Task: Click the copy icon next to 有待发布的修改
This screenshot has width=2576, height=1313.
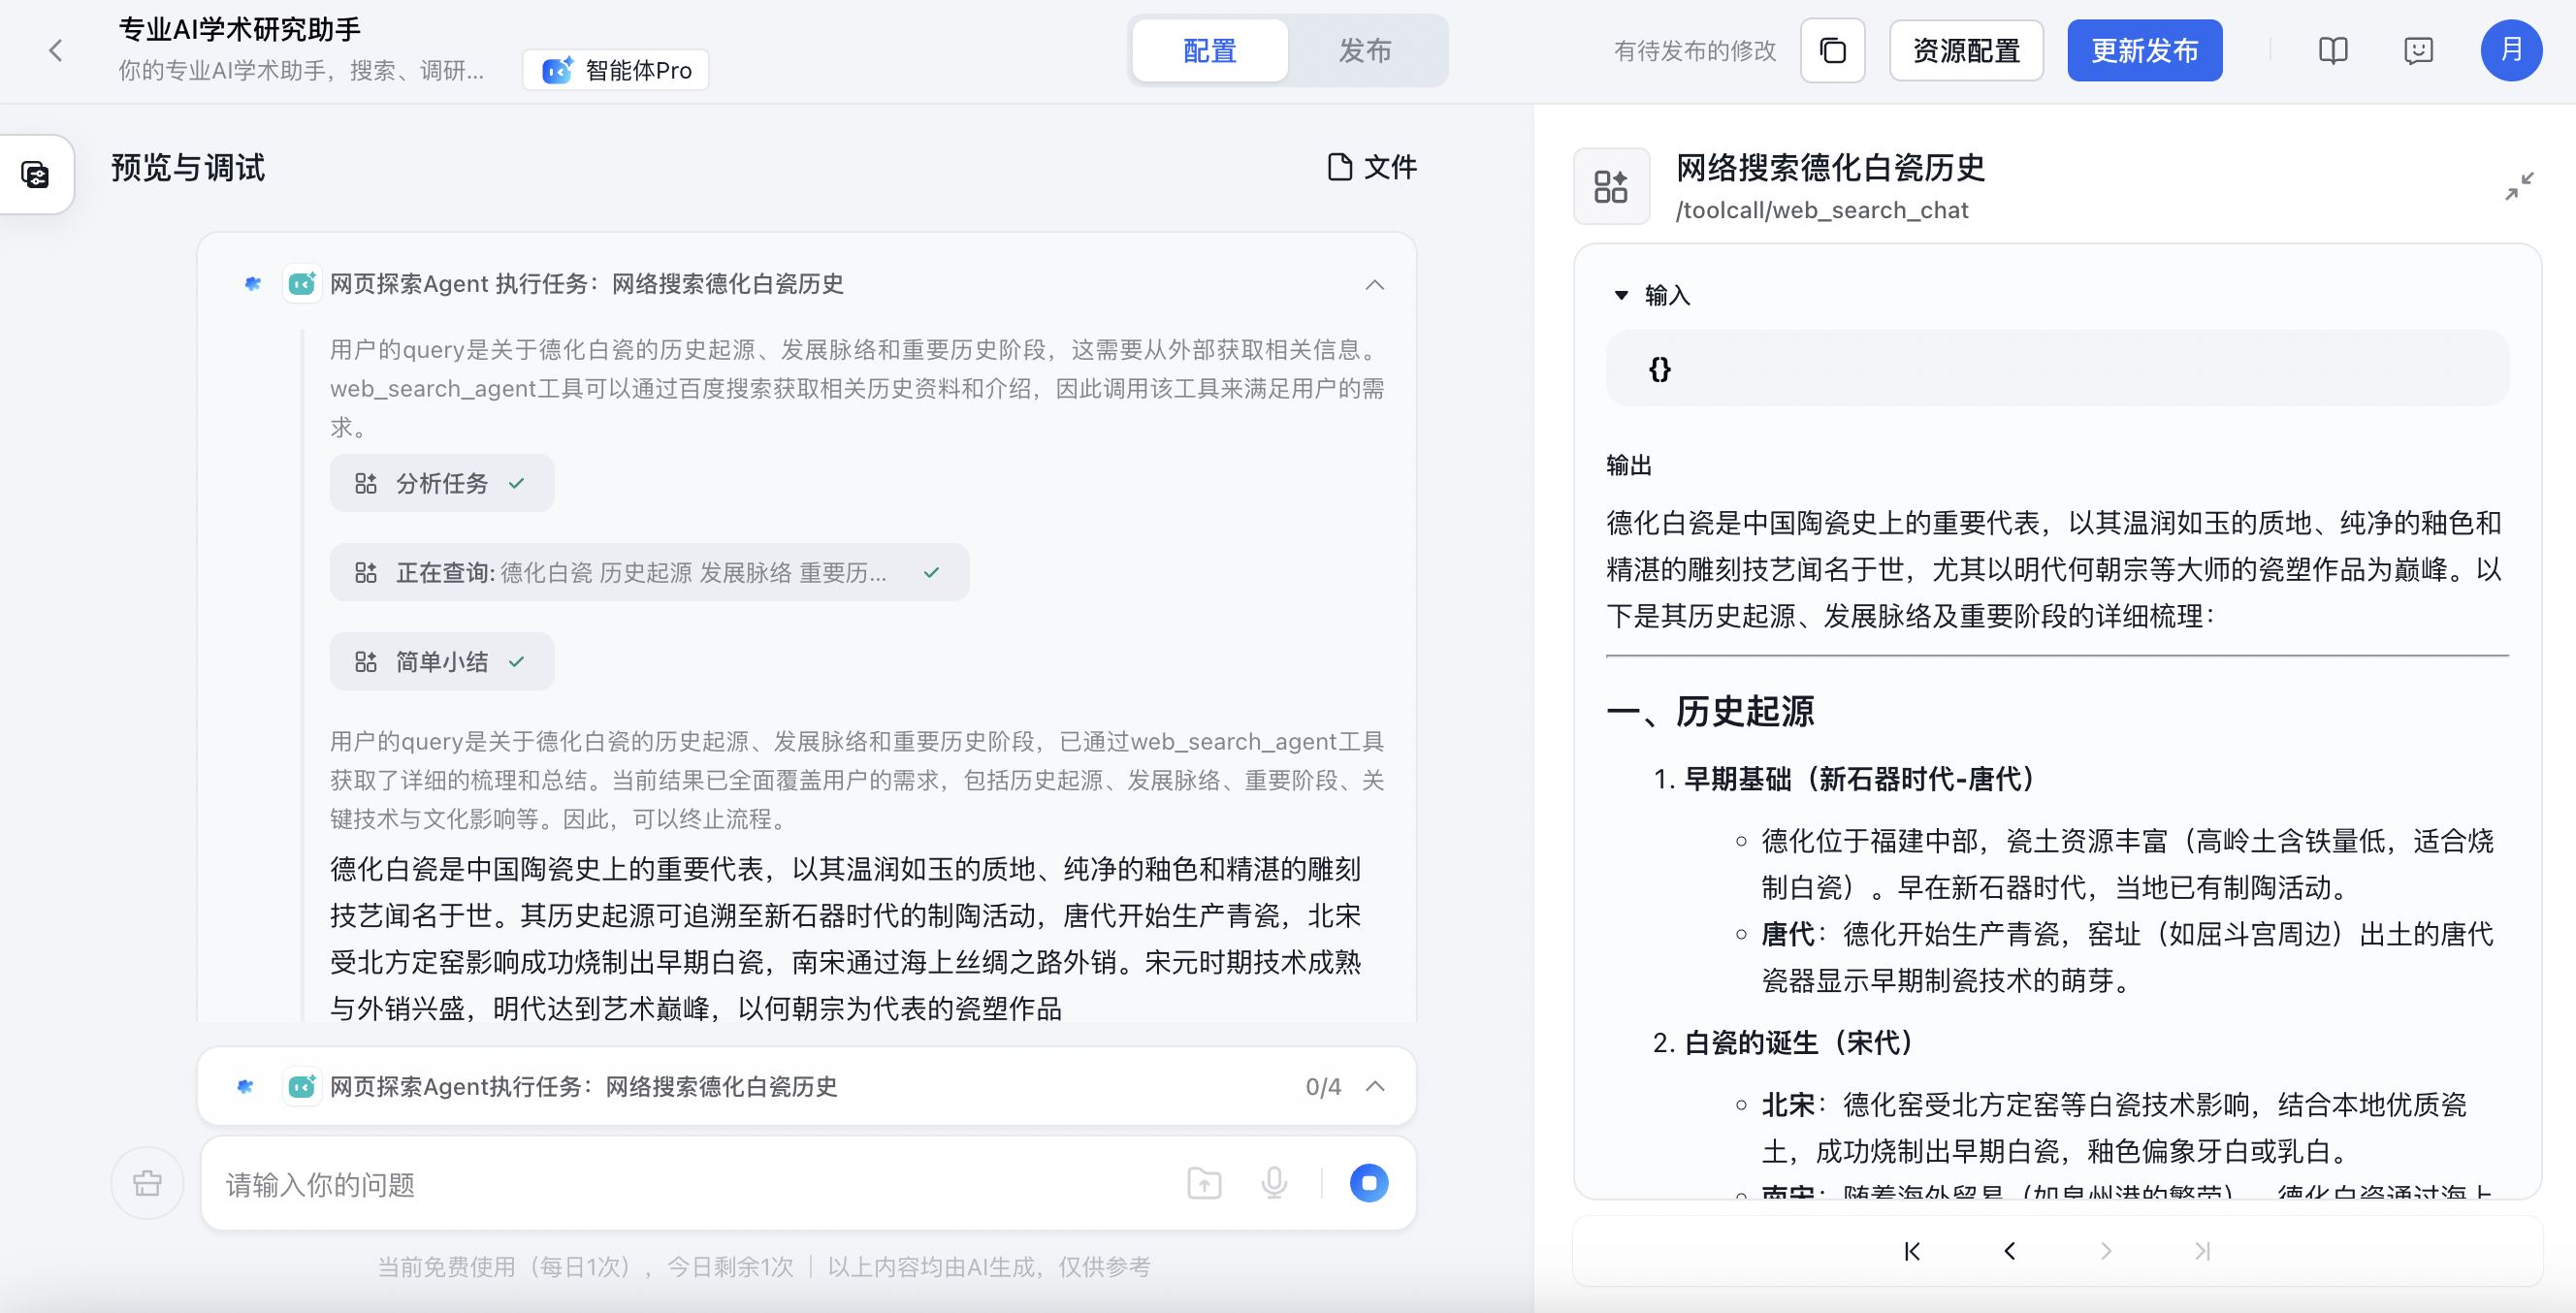Action: point(1832,50)
